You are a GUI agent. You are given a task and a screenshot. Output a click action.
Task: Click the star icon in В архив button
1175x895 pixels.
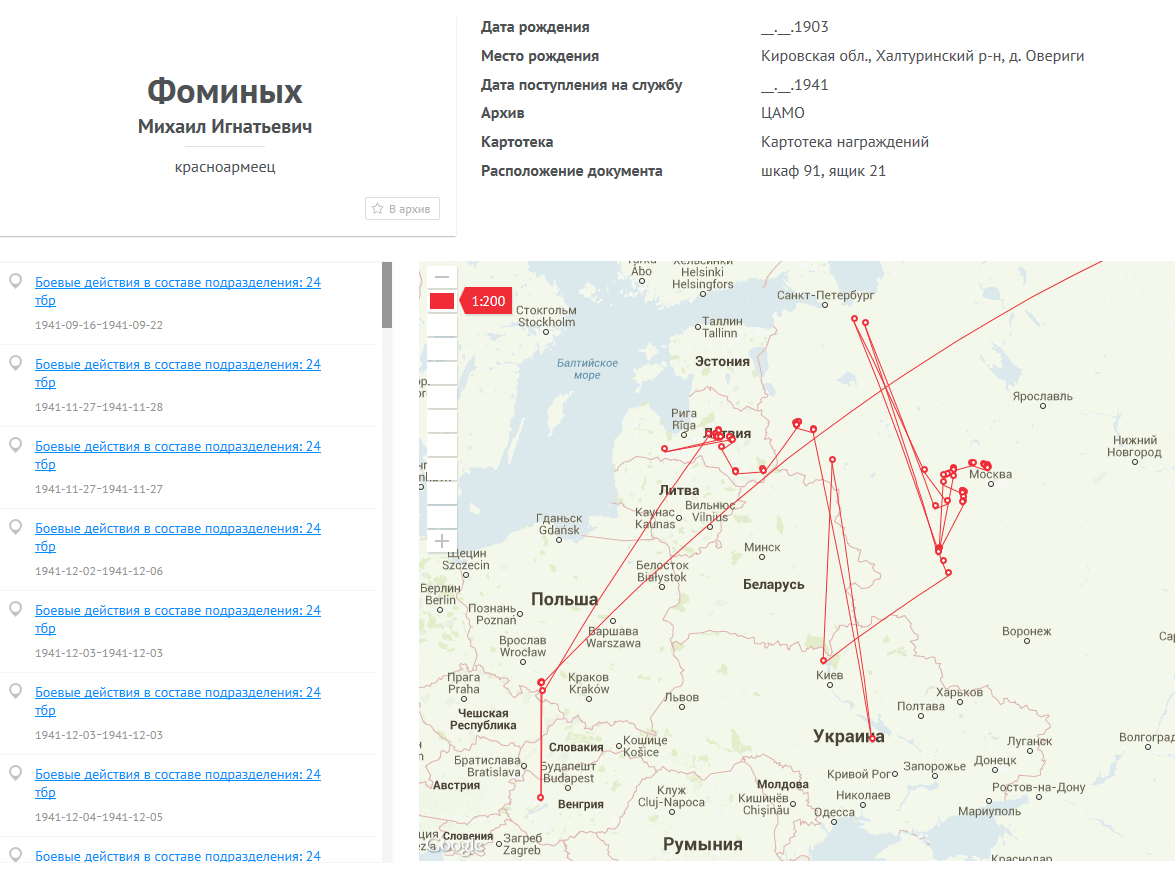(378, 209)
